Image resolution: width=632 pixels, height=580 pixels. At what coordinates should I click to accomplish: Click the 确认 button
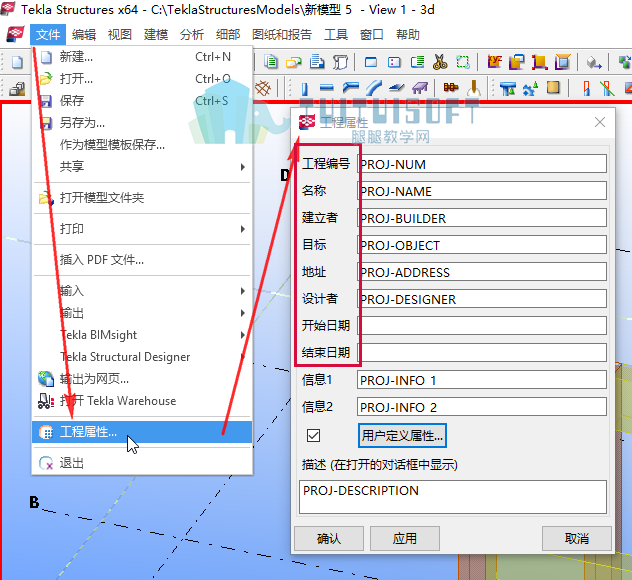point(329,538)
